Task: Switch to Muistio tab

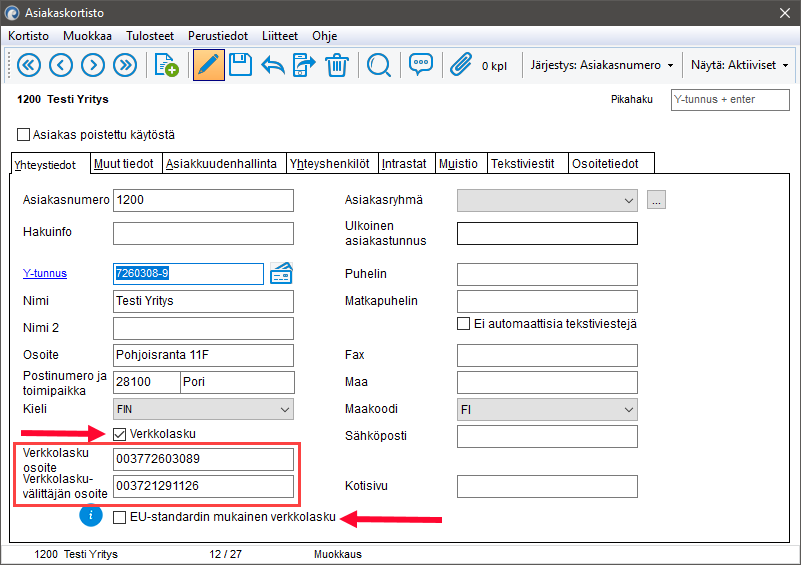Action: pos(461,163)
